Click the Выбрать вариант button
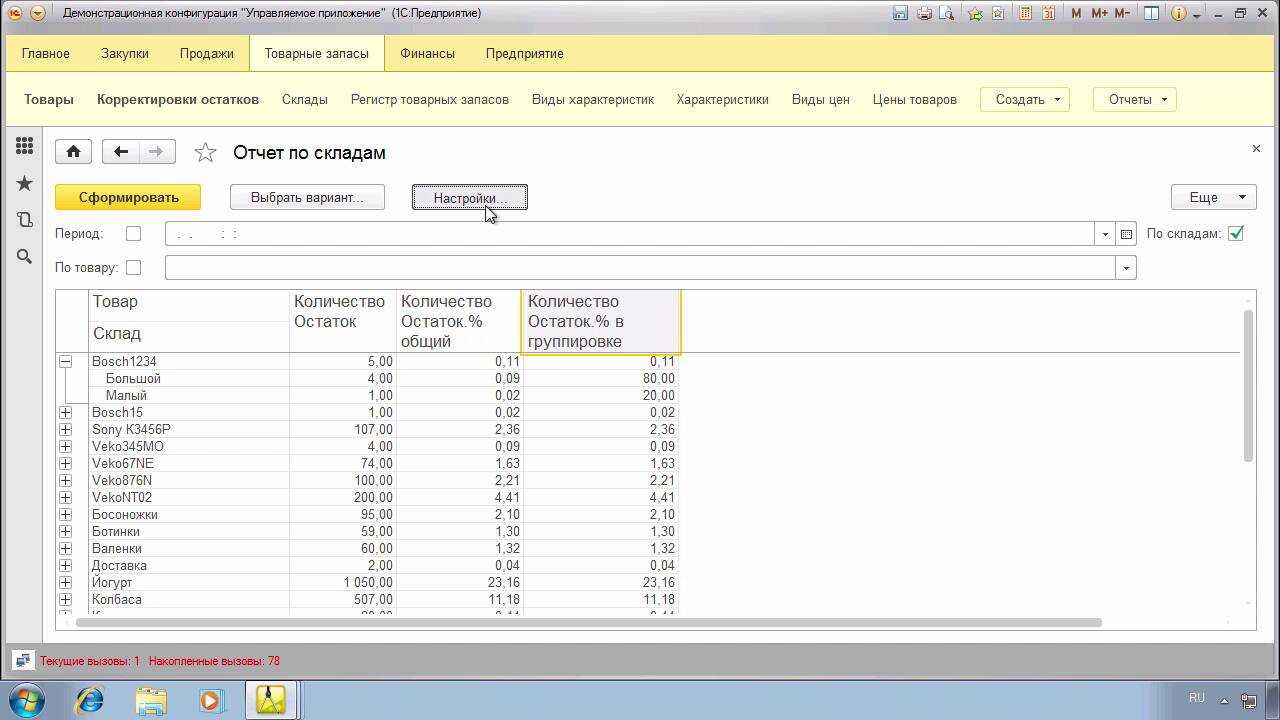 click(307, 198)
